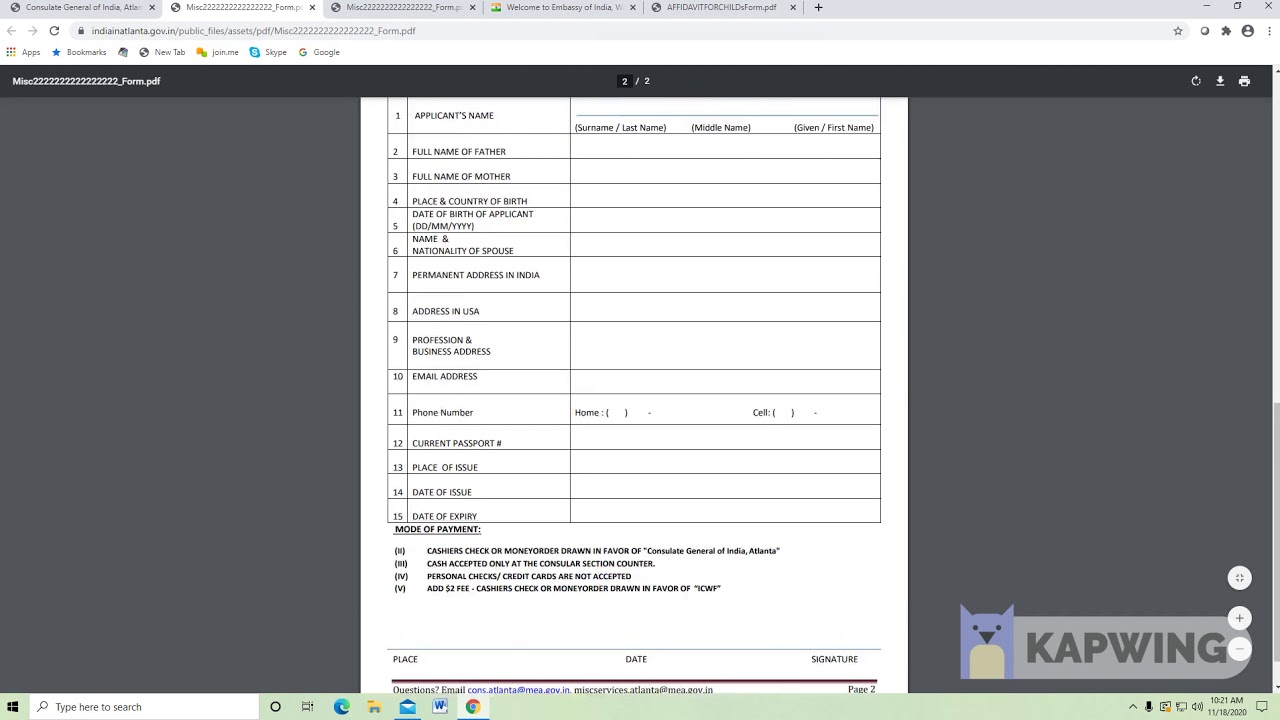The image size is (1280, 720).
Task: Click the DATE OF ISSUE row label
Action: pyautogui.click(x=442, y=492)
